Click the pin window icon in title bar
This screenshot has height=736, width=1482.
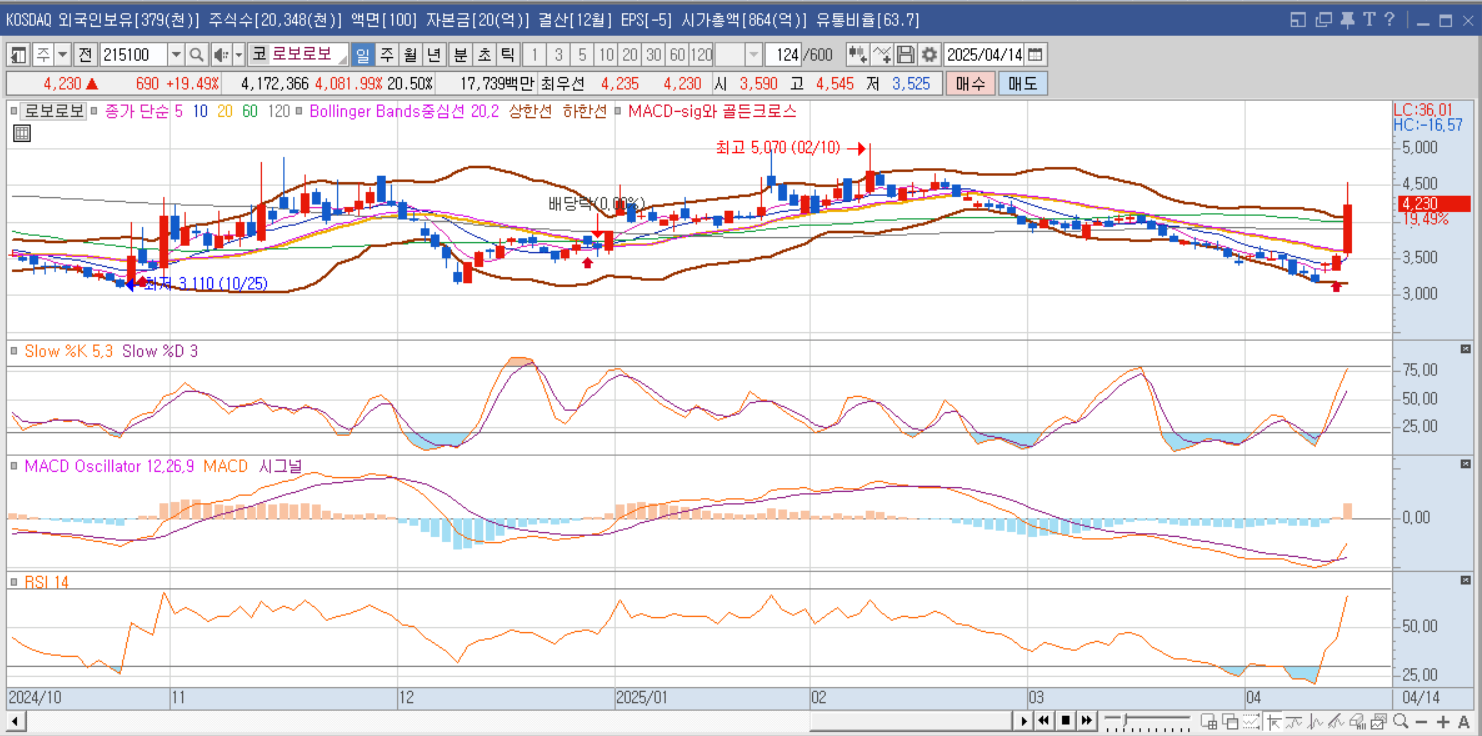(x=1347, y=19)
